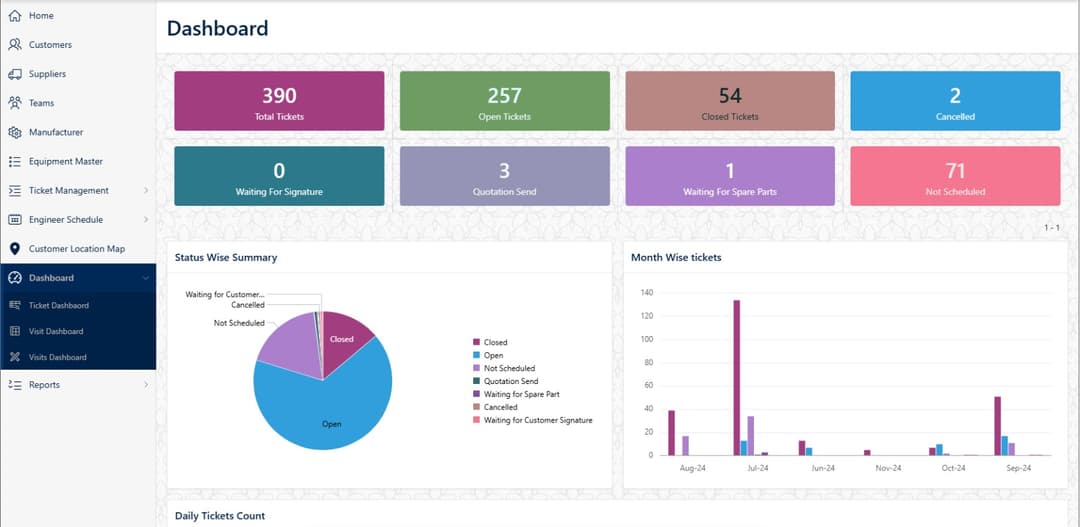Open the Ticket Dashboard submenu item
Screen dimensions: 1080x527
(58, 306)
